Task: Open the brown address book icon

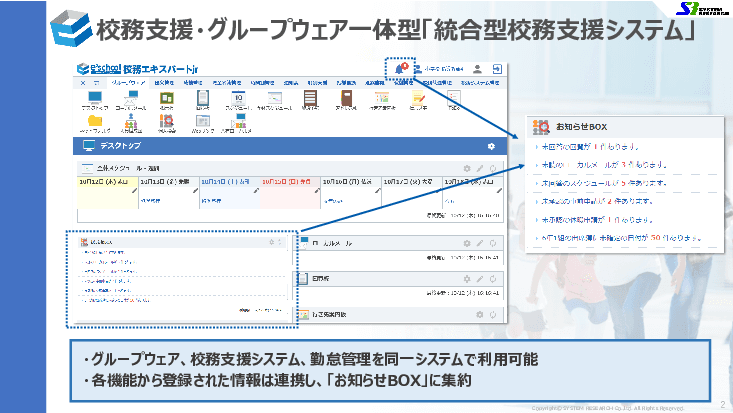Action: pos(346,98)
